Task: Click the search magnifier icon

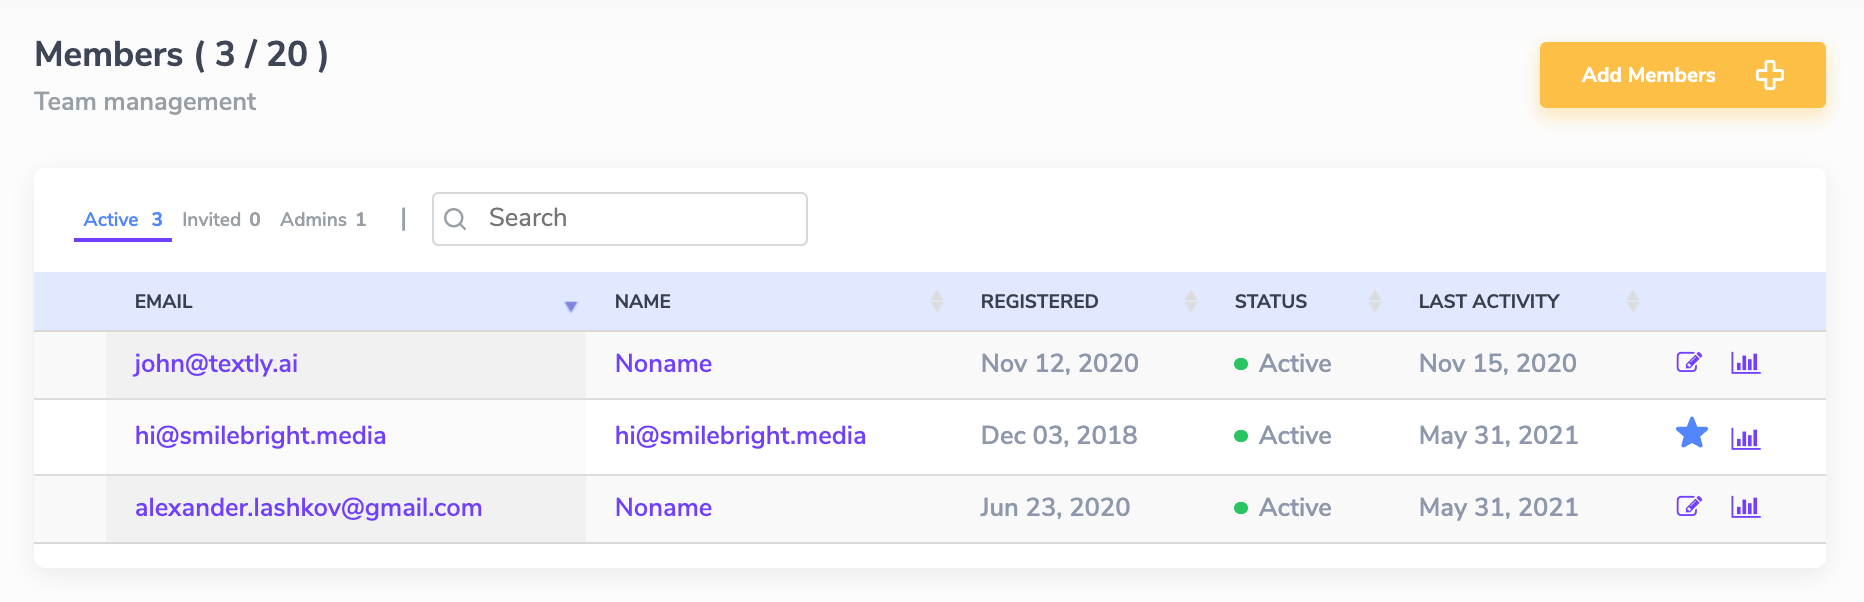Action: (x=455, y=219)
